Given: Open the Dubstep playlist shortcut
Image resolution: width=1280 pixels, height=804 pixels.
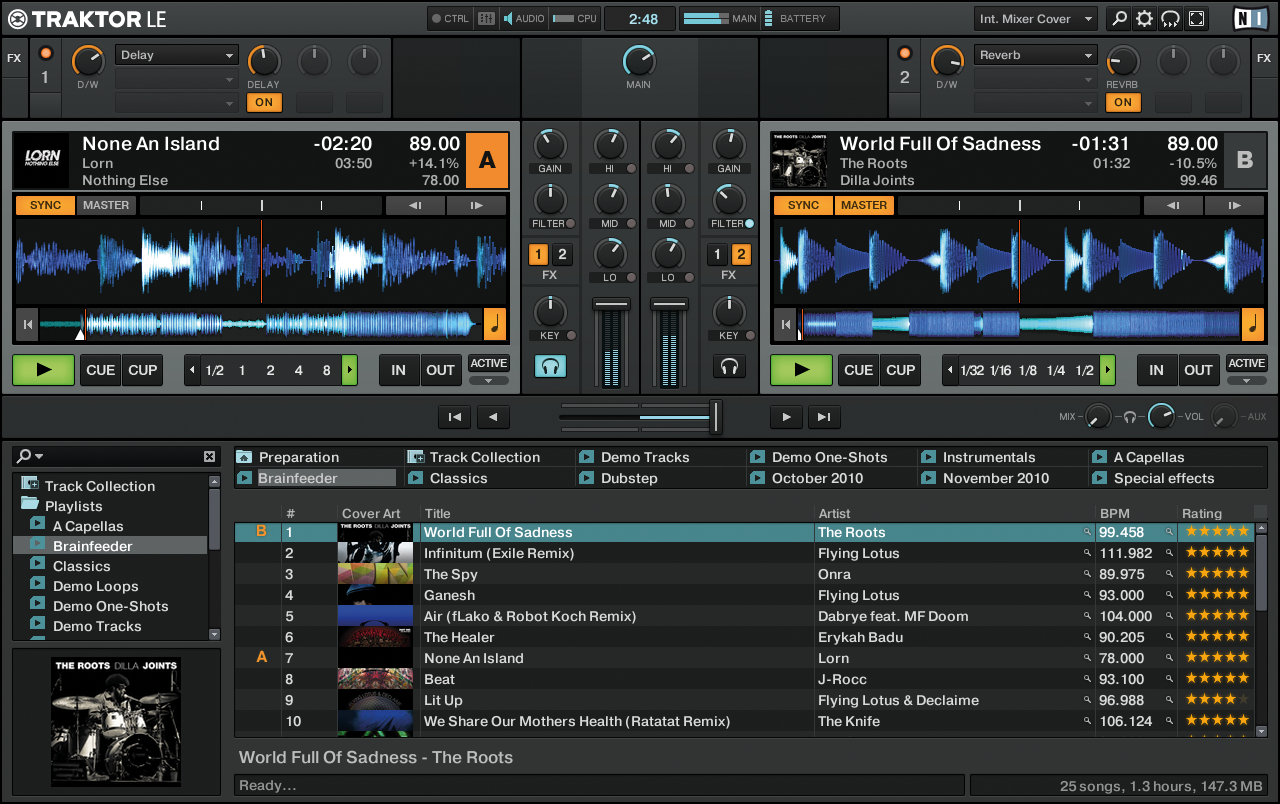Looking at the screenshot, I should pyautogui.click(x=629, y=478).
